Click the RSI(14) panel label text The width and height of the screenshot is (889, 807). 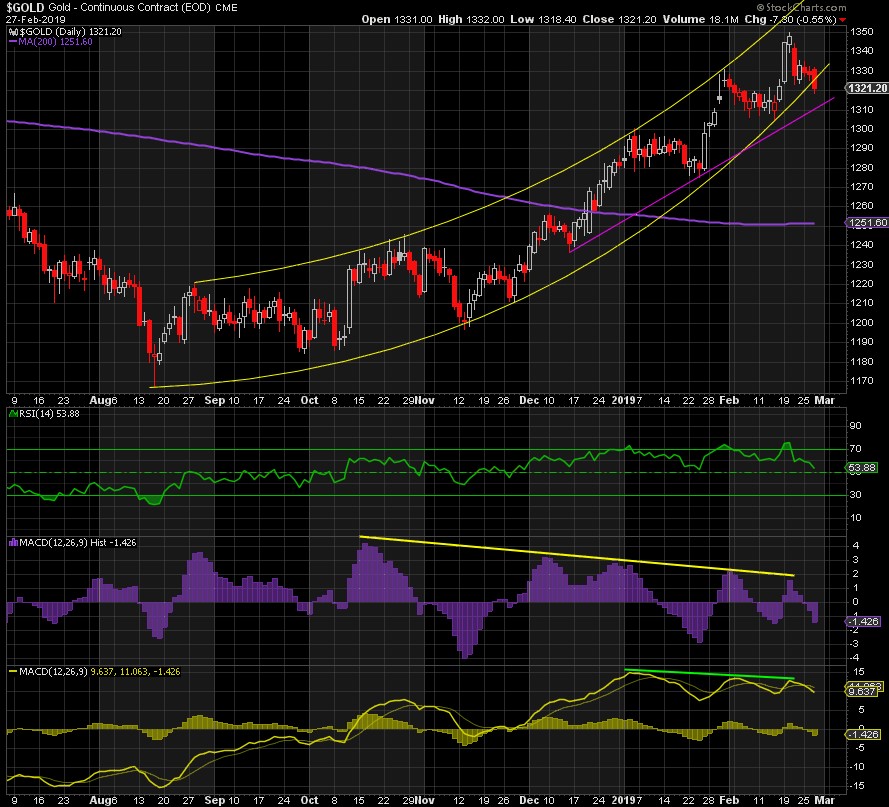(35, 414)
